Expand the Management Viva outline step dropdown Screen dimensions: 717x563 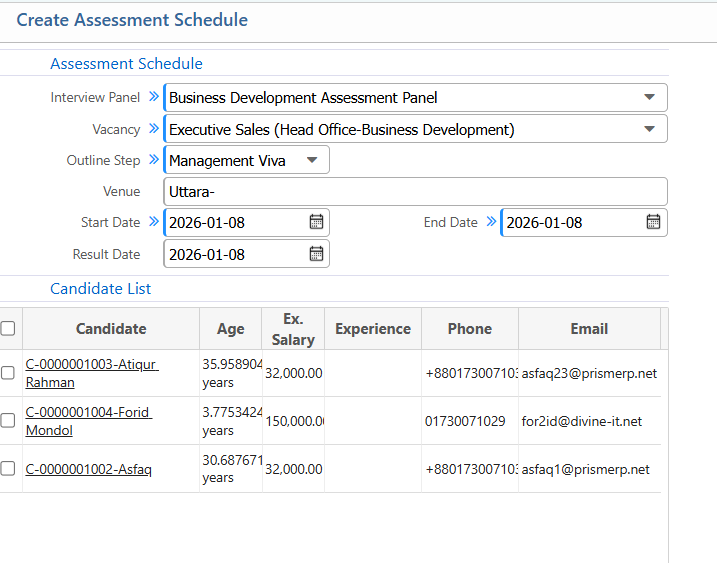click(x=311, y=160)
